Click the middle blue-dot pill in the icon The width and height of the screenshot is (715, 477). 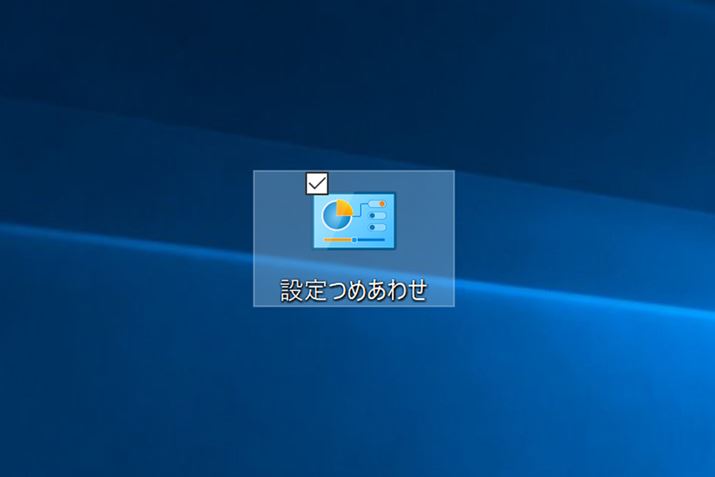coord(377,215)
